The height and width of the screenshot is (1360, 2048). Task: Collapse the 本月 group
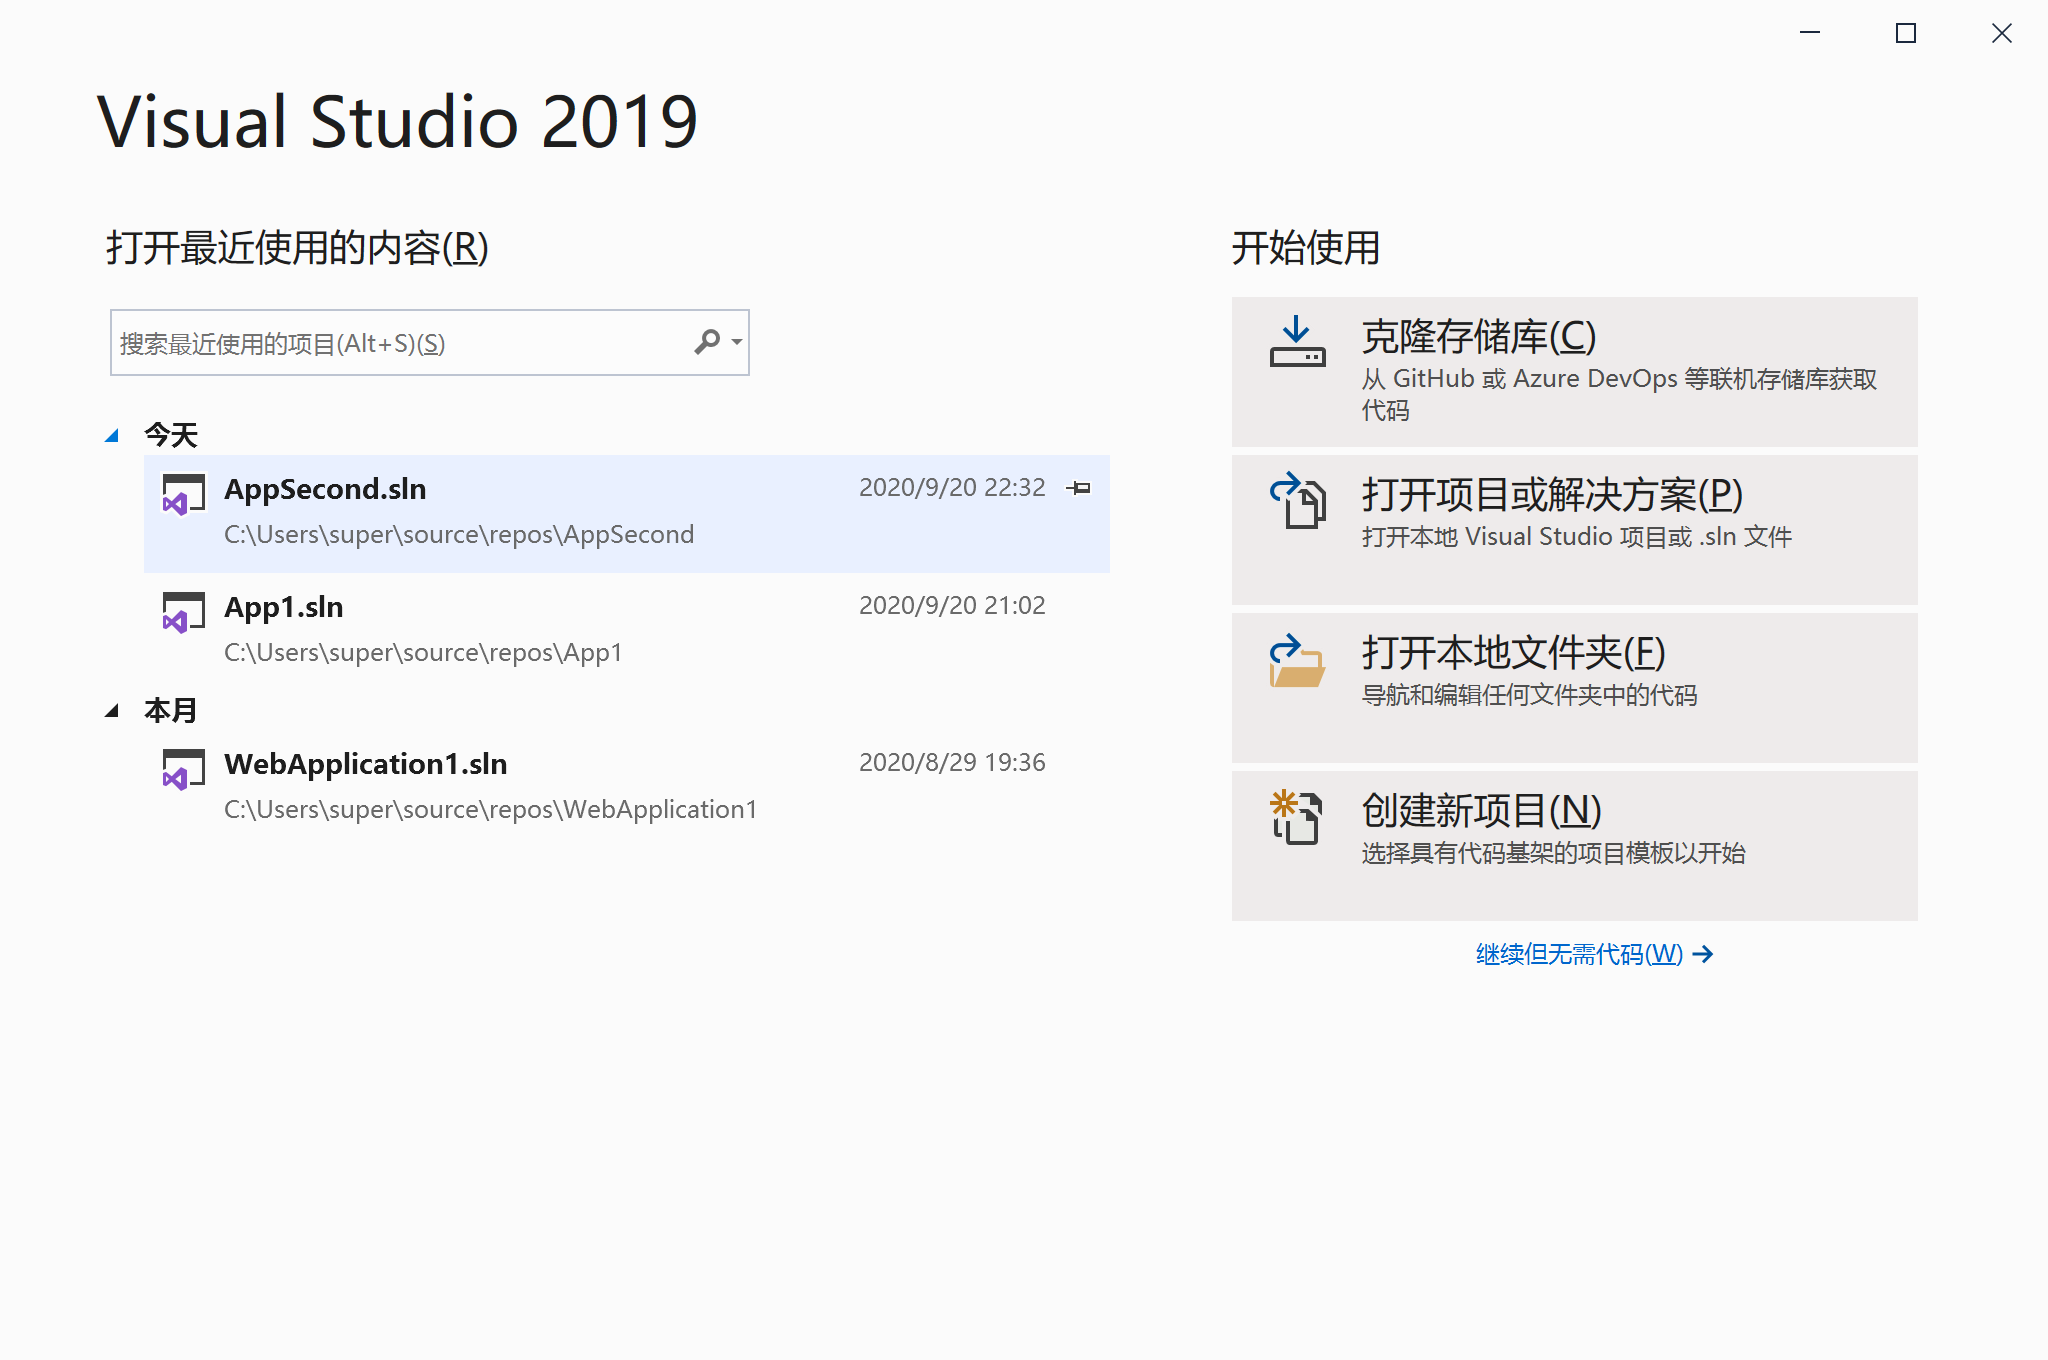click(112, 711)
